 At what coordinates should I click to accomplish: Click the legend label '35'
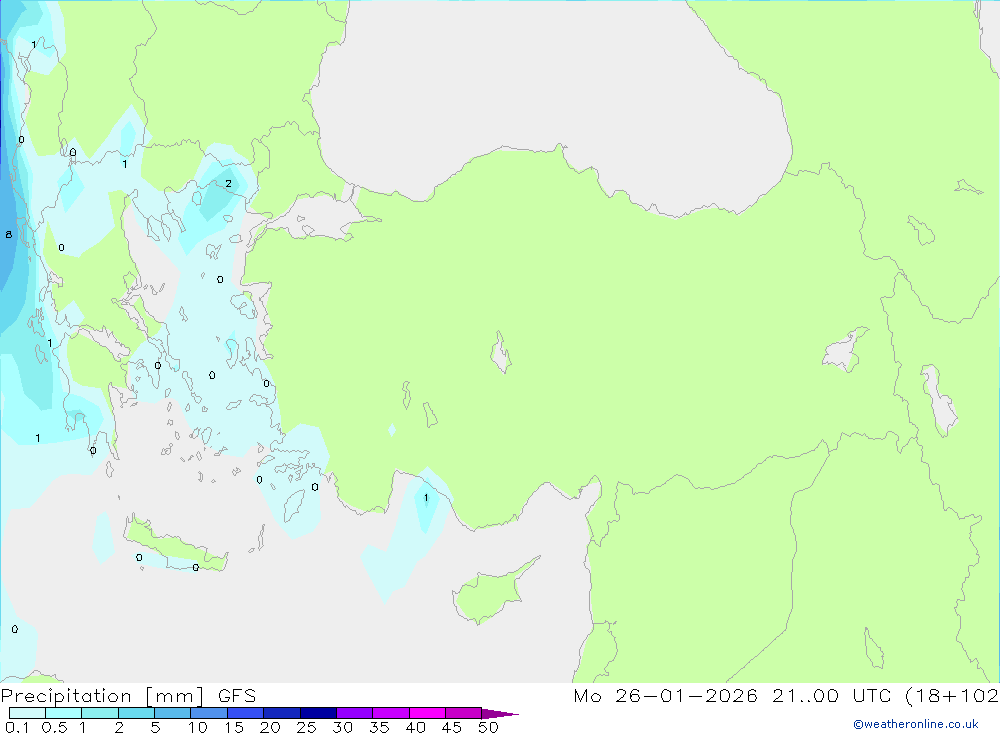point(379,727)
